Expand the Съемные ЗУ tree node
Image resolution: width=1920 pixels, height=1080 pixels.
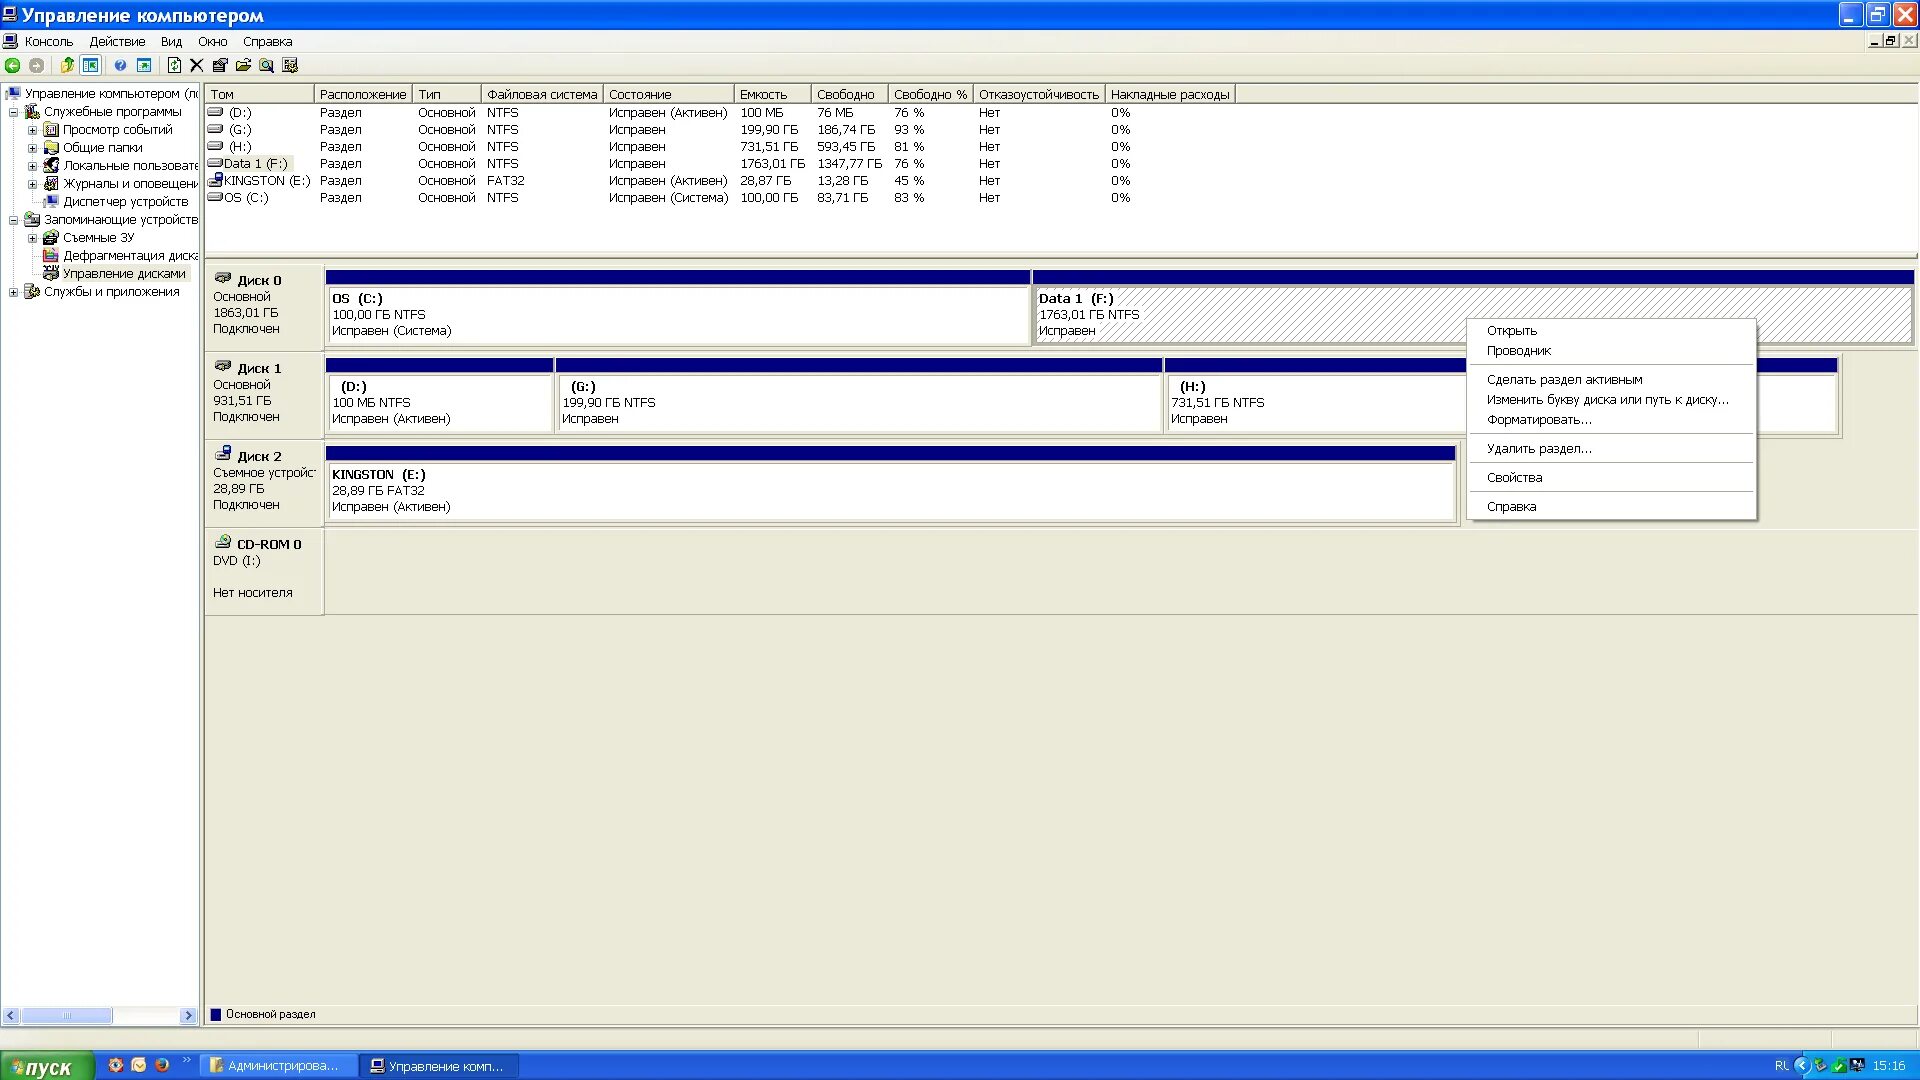[x=32, y=238]
